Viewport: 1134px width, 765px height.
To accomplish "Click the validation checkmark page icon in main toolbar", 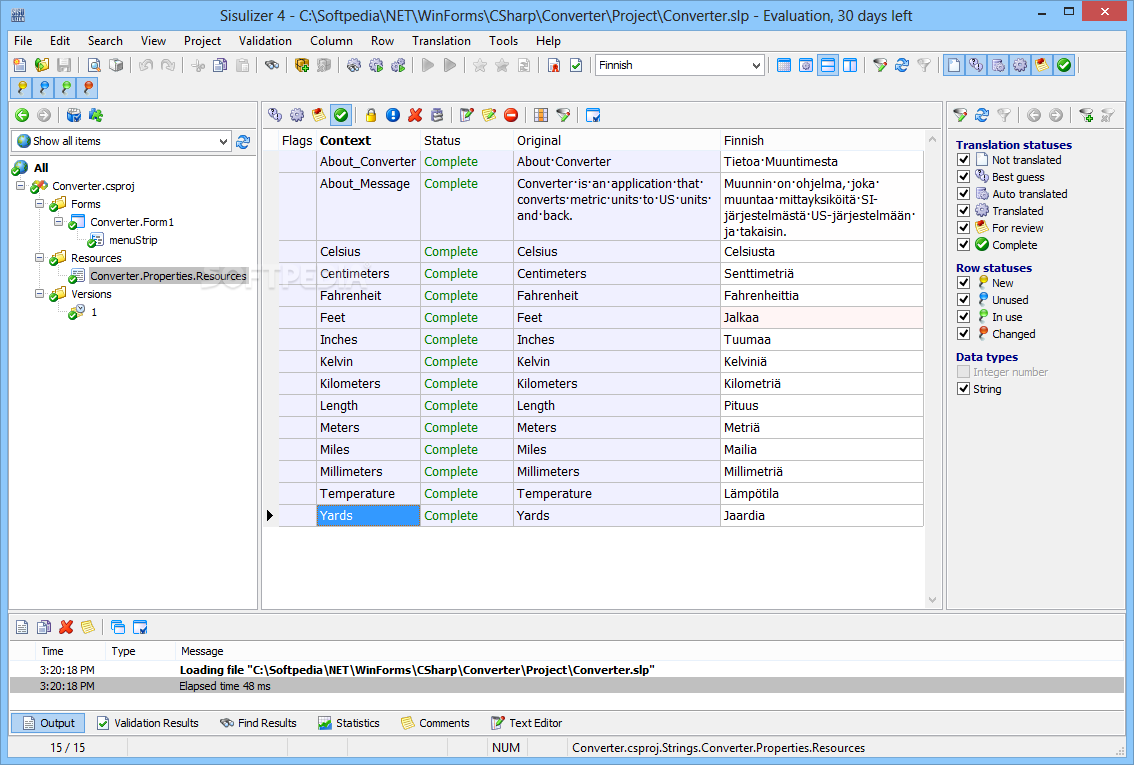I will [576, 65].
